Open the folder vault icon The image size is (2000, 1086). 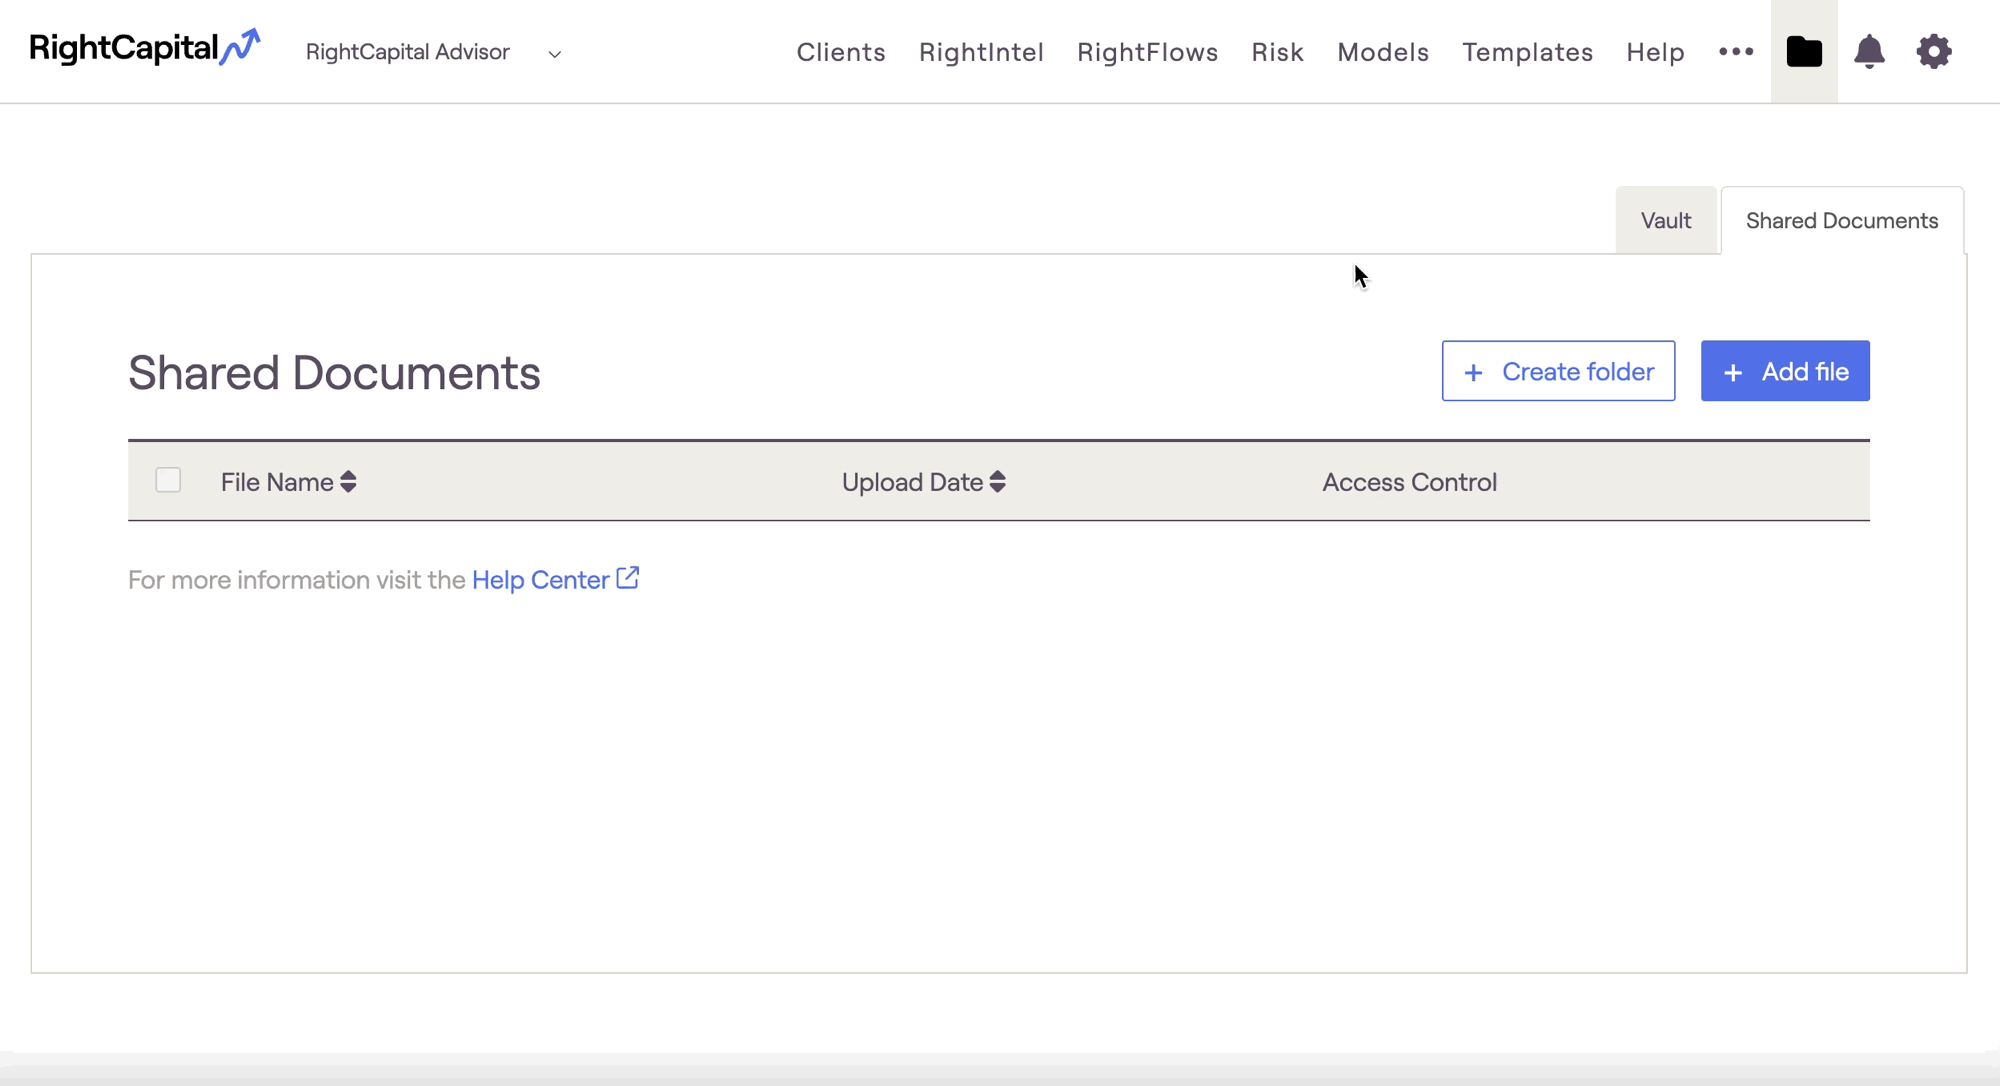[1804, 51]
